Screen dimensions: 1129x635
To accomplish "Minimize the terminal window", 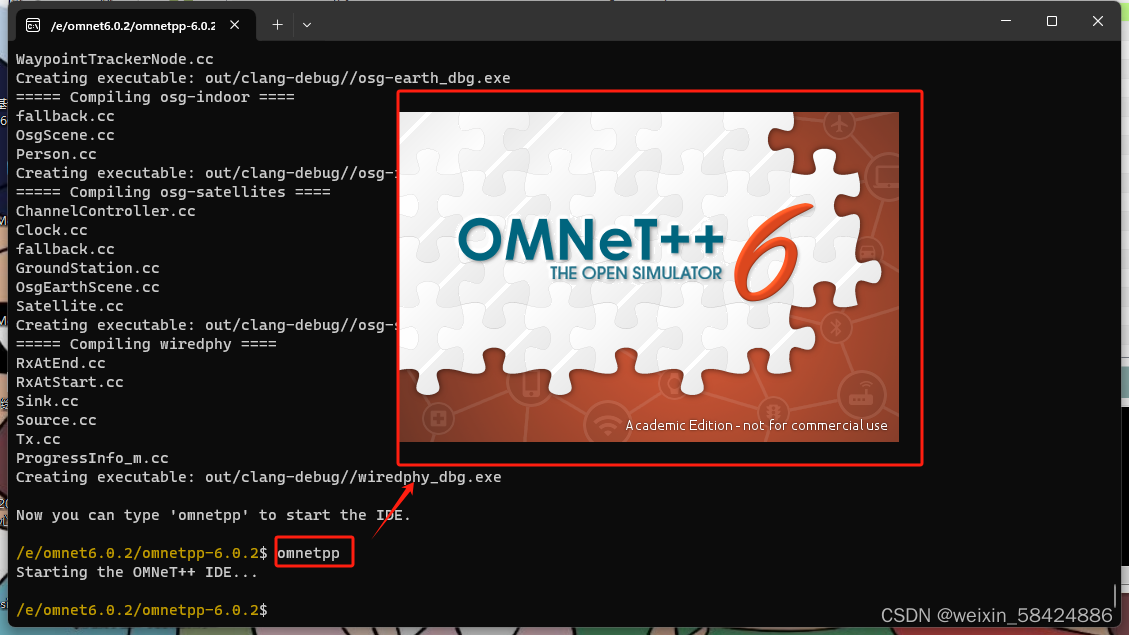I will coord(1006,21).
